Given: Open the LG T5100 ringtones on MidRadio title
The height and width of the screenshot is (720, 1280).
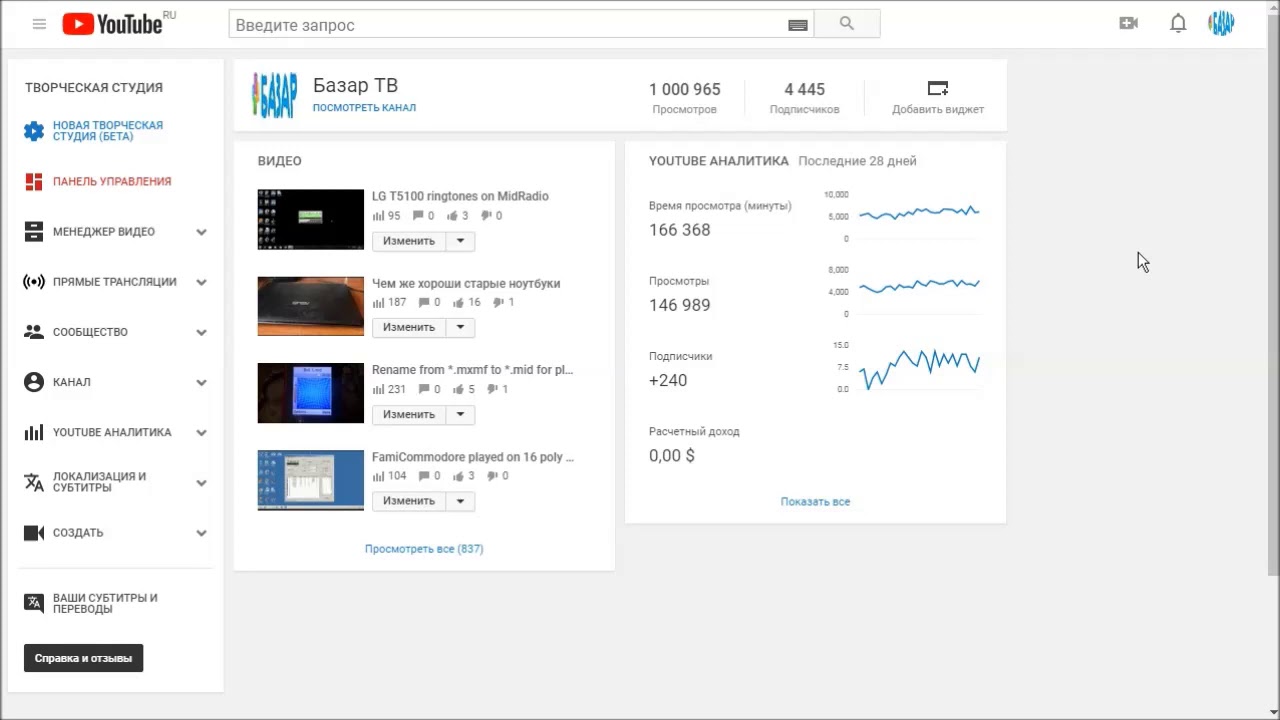Looking at the screenshot, I should tap(460, 196).
